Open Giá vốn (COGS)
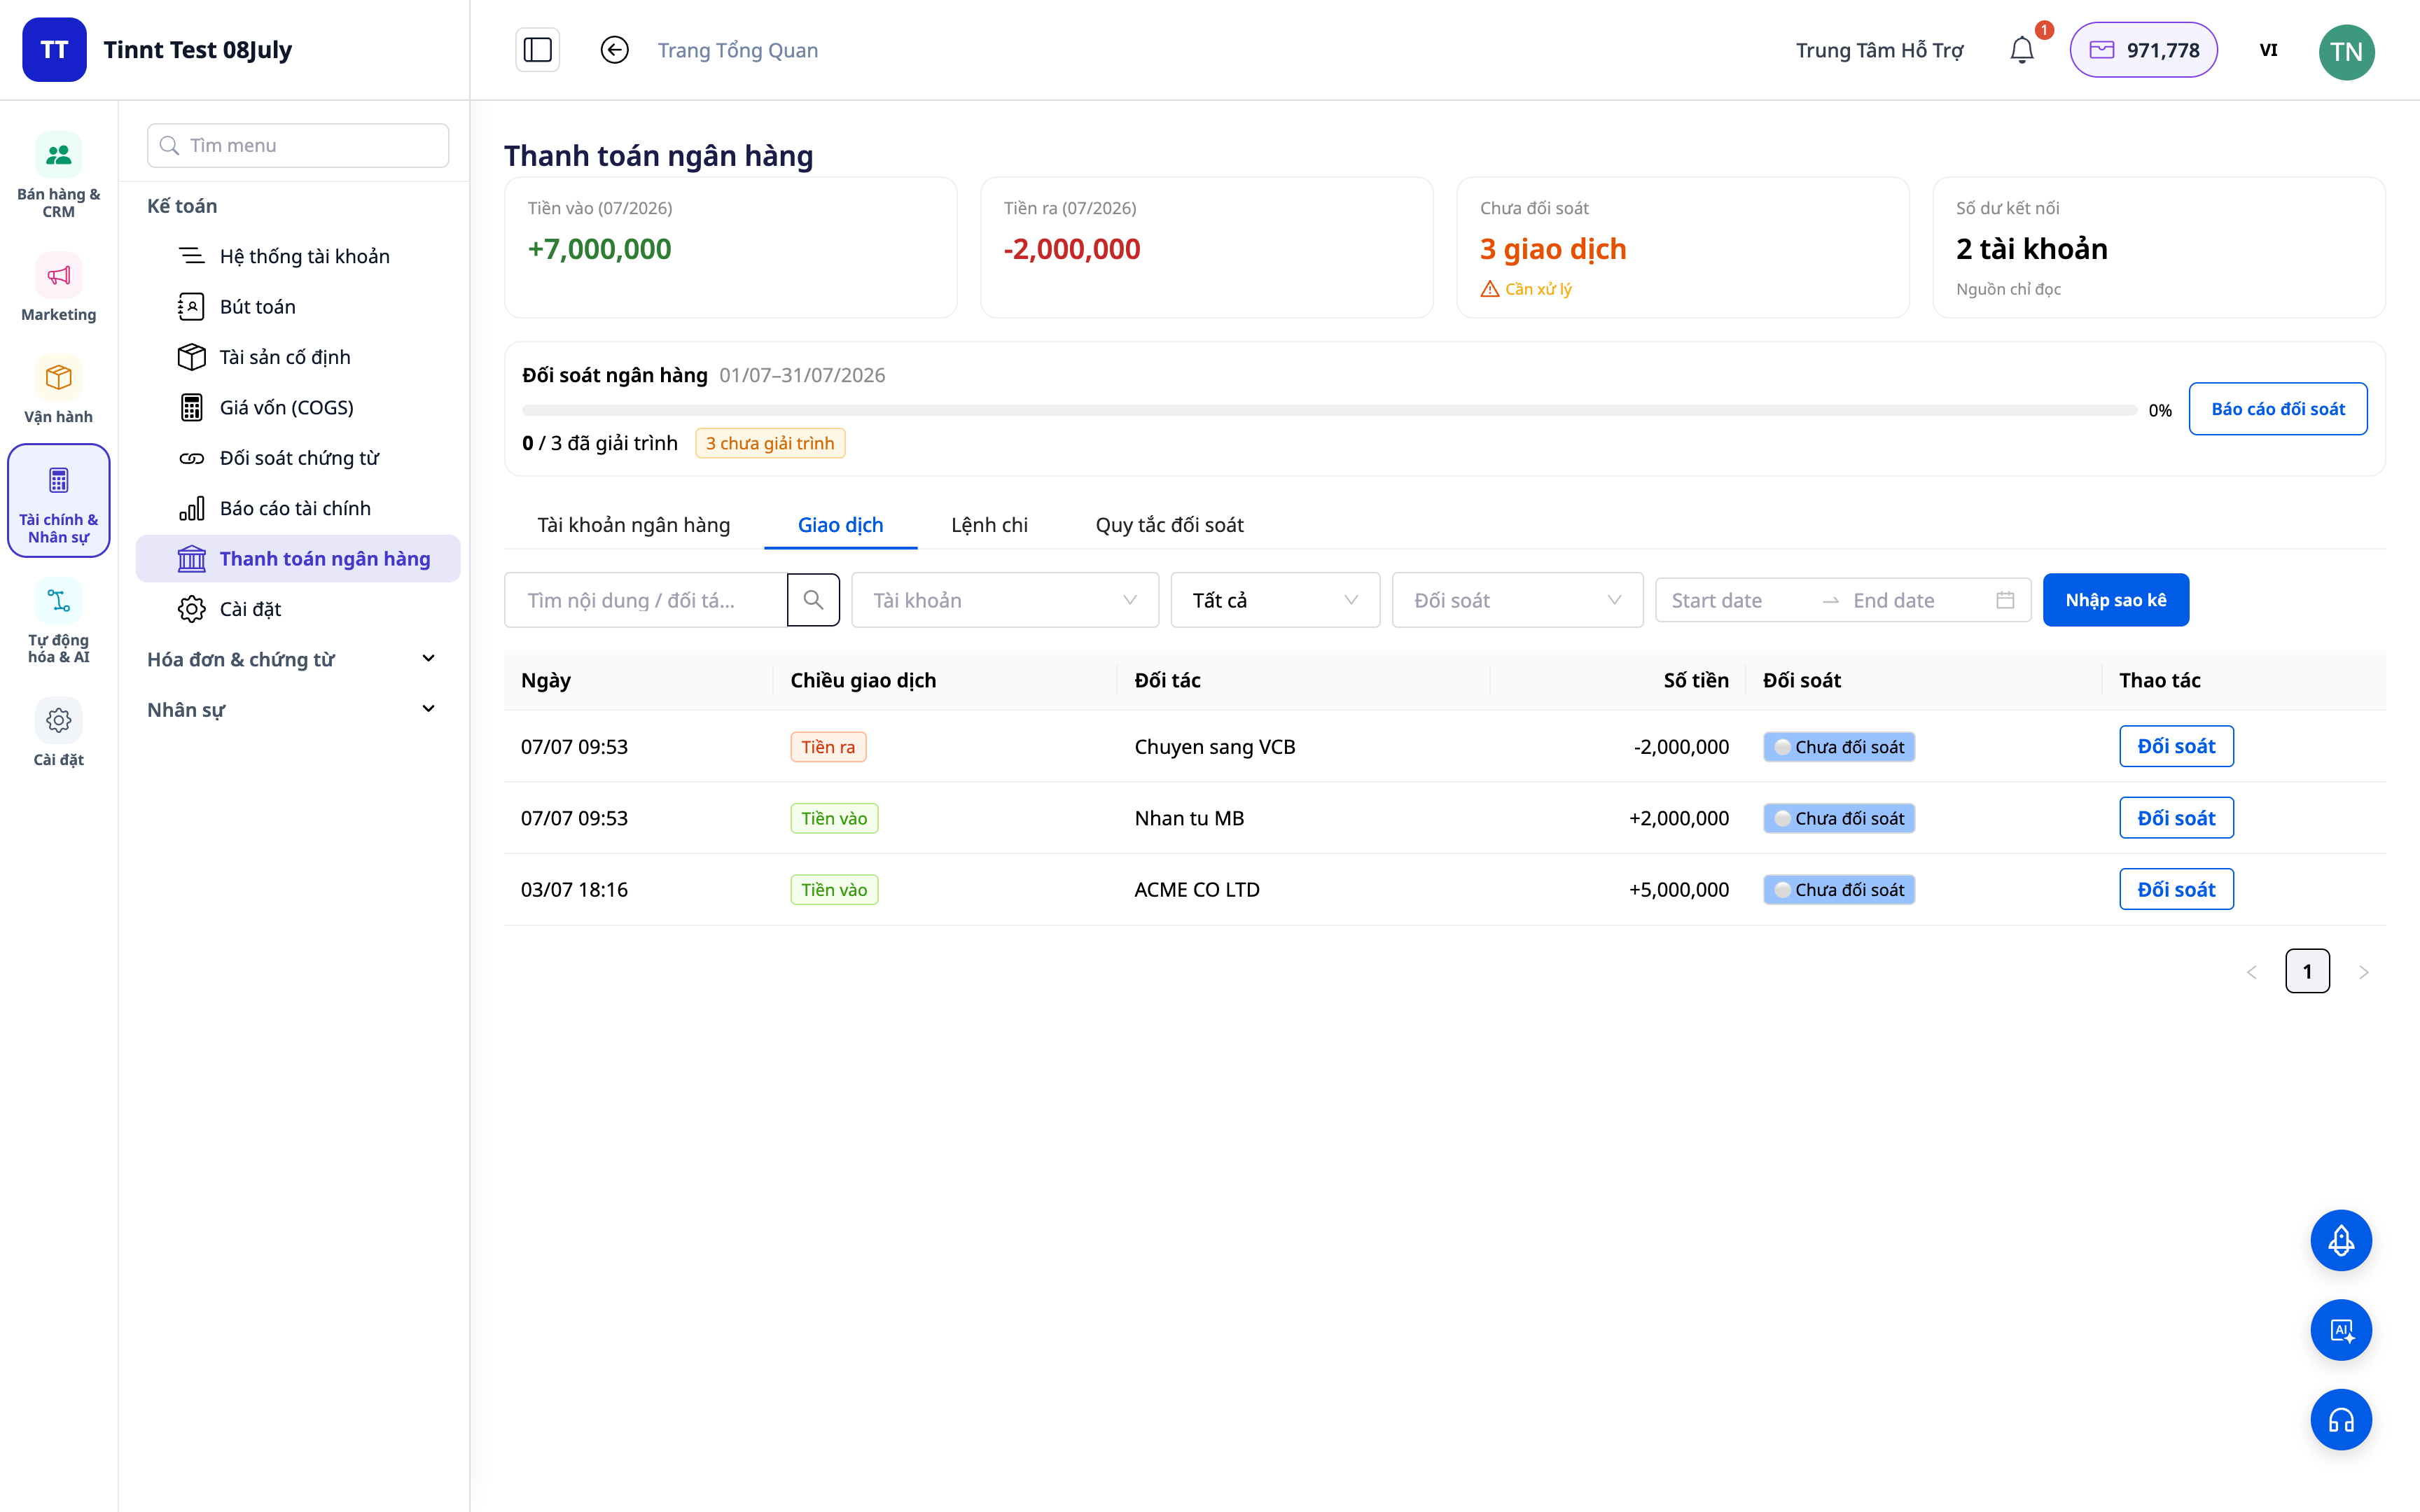Screen dimensions: 2420x1512 click(298, 407)
